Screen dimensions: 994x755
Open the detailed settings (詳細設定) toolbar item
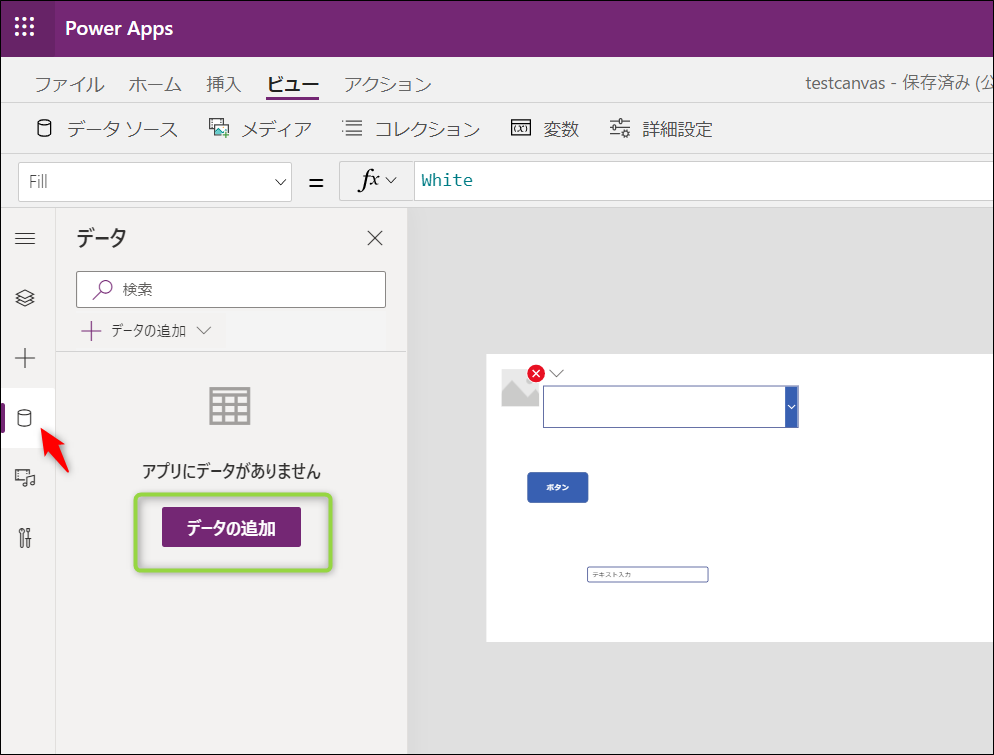(x=661, y=129)
